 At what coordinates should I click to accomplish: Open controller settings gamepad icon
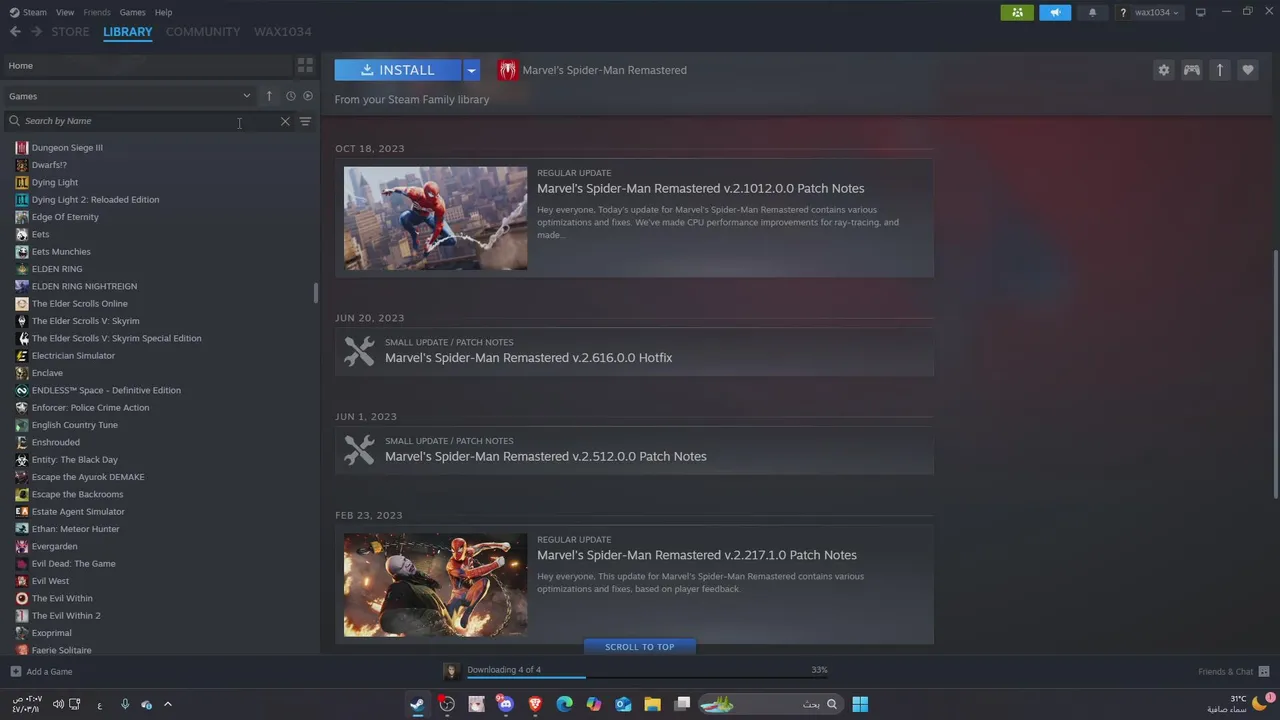1191,70
